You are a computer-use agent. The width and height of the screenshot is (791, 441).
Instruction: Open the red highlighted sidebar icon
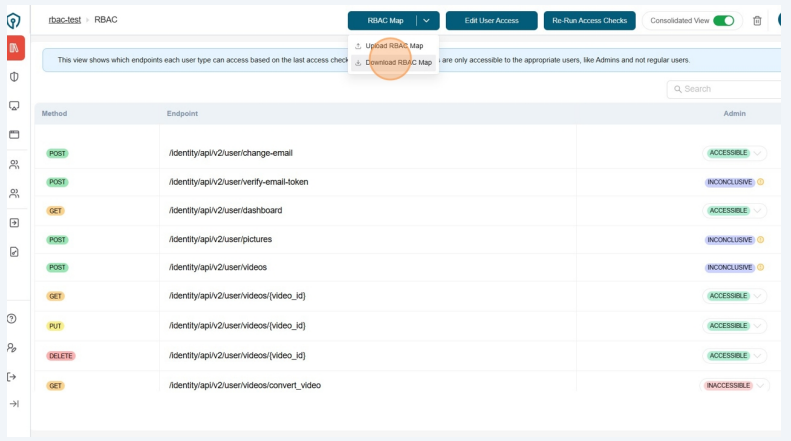15,48
